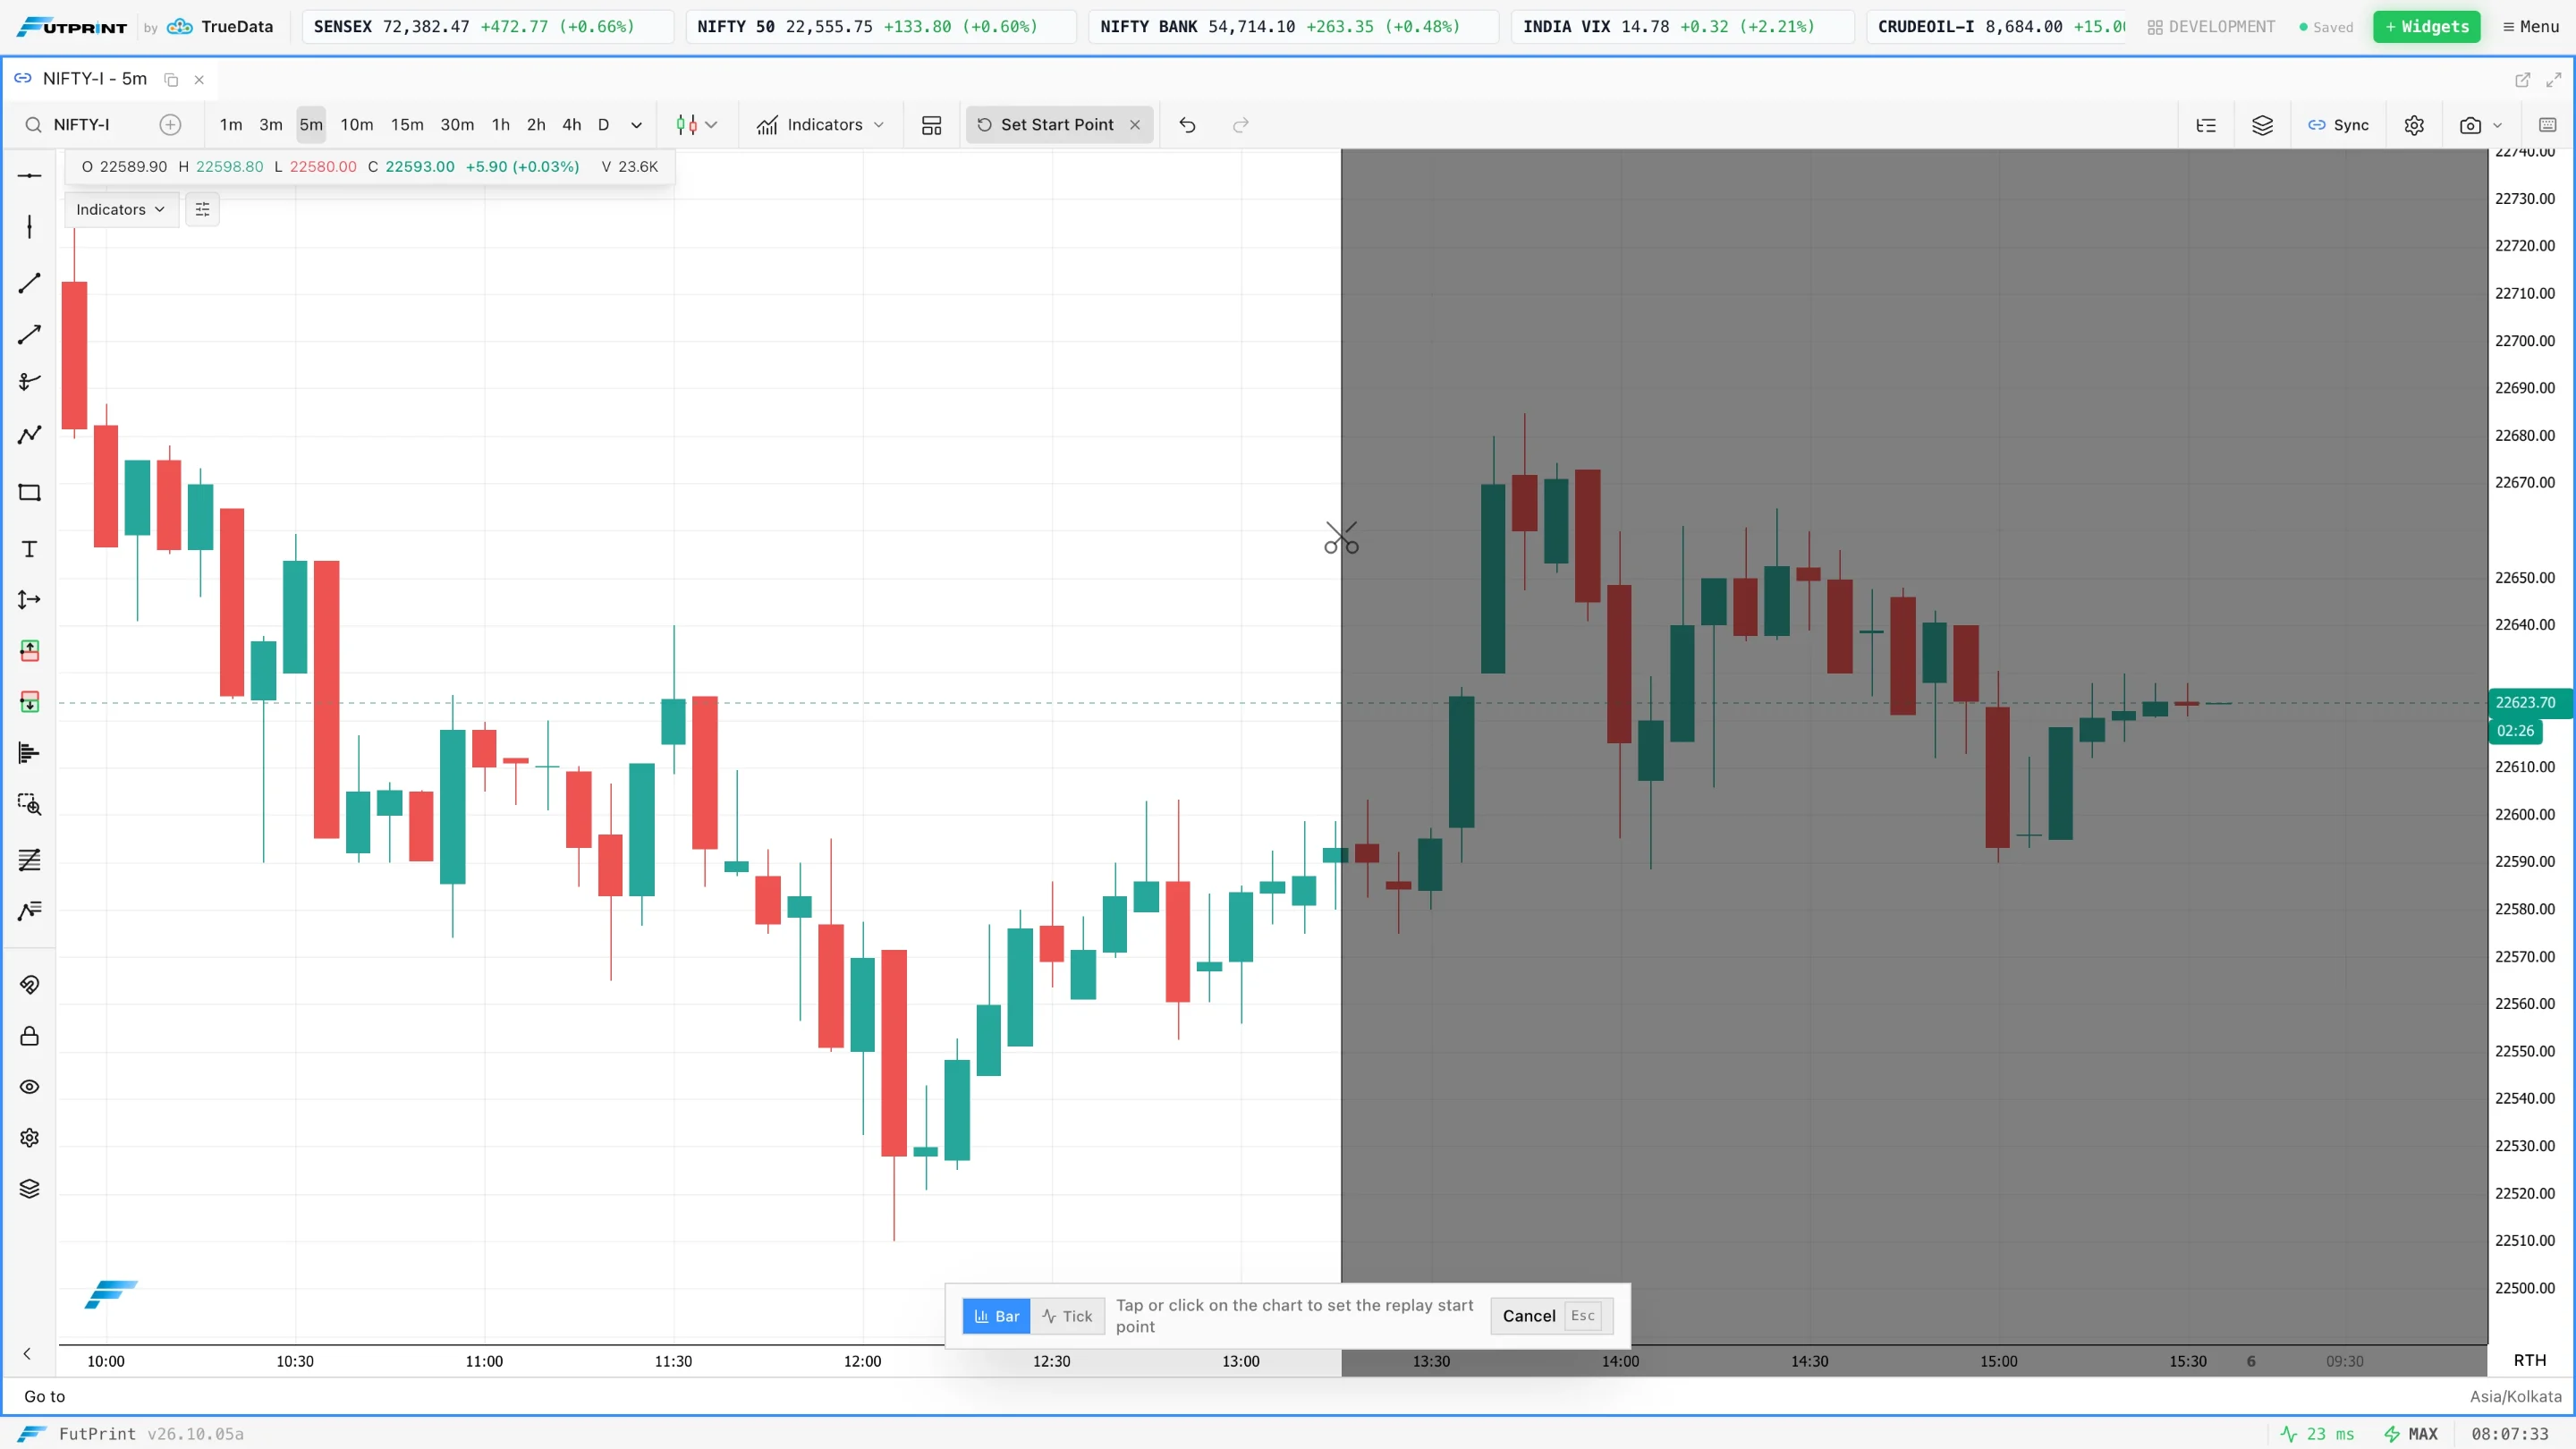Viewport: 2576px width, 1449px height.
Task: Toggle magnet snap mode in left sidebar
Action: point(29,985)
